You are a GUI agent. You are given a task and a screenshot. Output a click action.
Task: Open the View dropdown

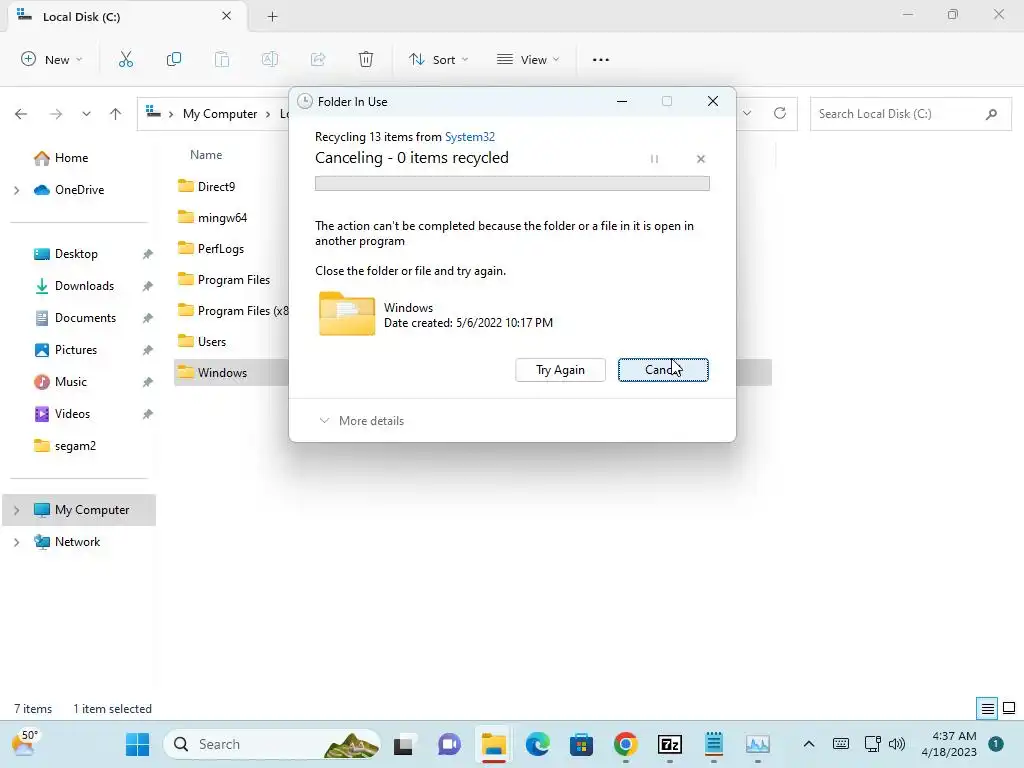point(528,59)
